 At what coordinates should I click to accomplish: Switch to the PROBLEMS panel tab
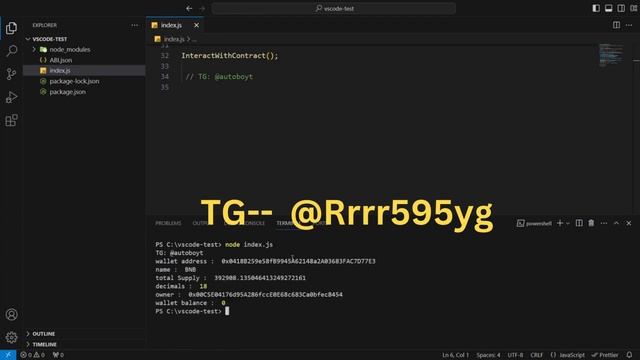tap(168, 223)
